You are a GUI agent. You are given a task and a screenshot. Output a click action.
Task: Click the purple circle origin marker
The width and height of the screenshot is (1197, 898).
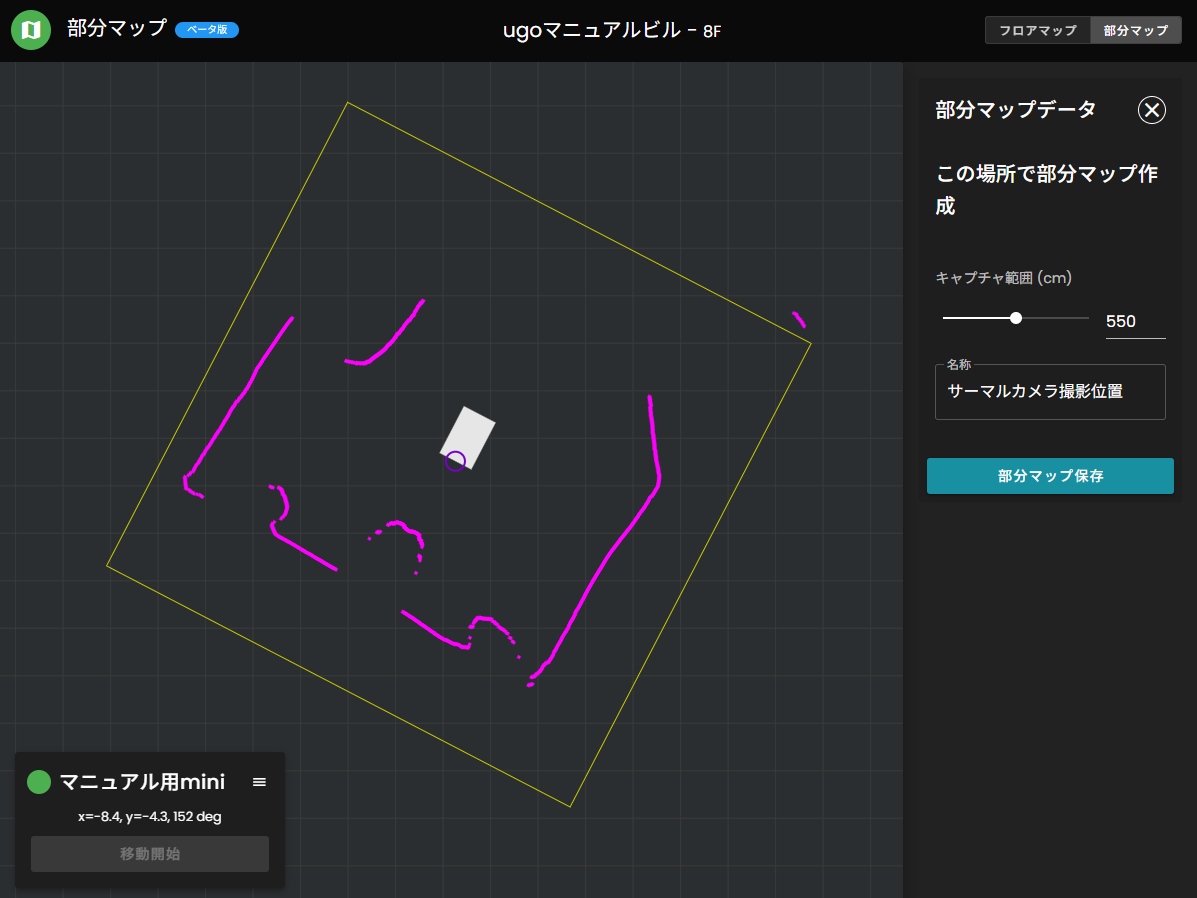pos(456,461)
